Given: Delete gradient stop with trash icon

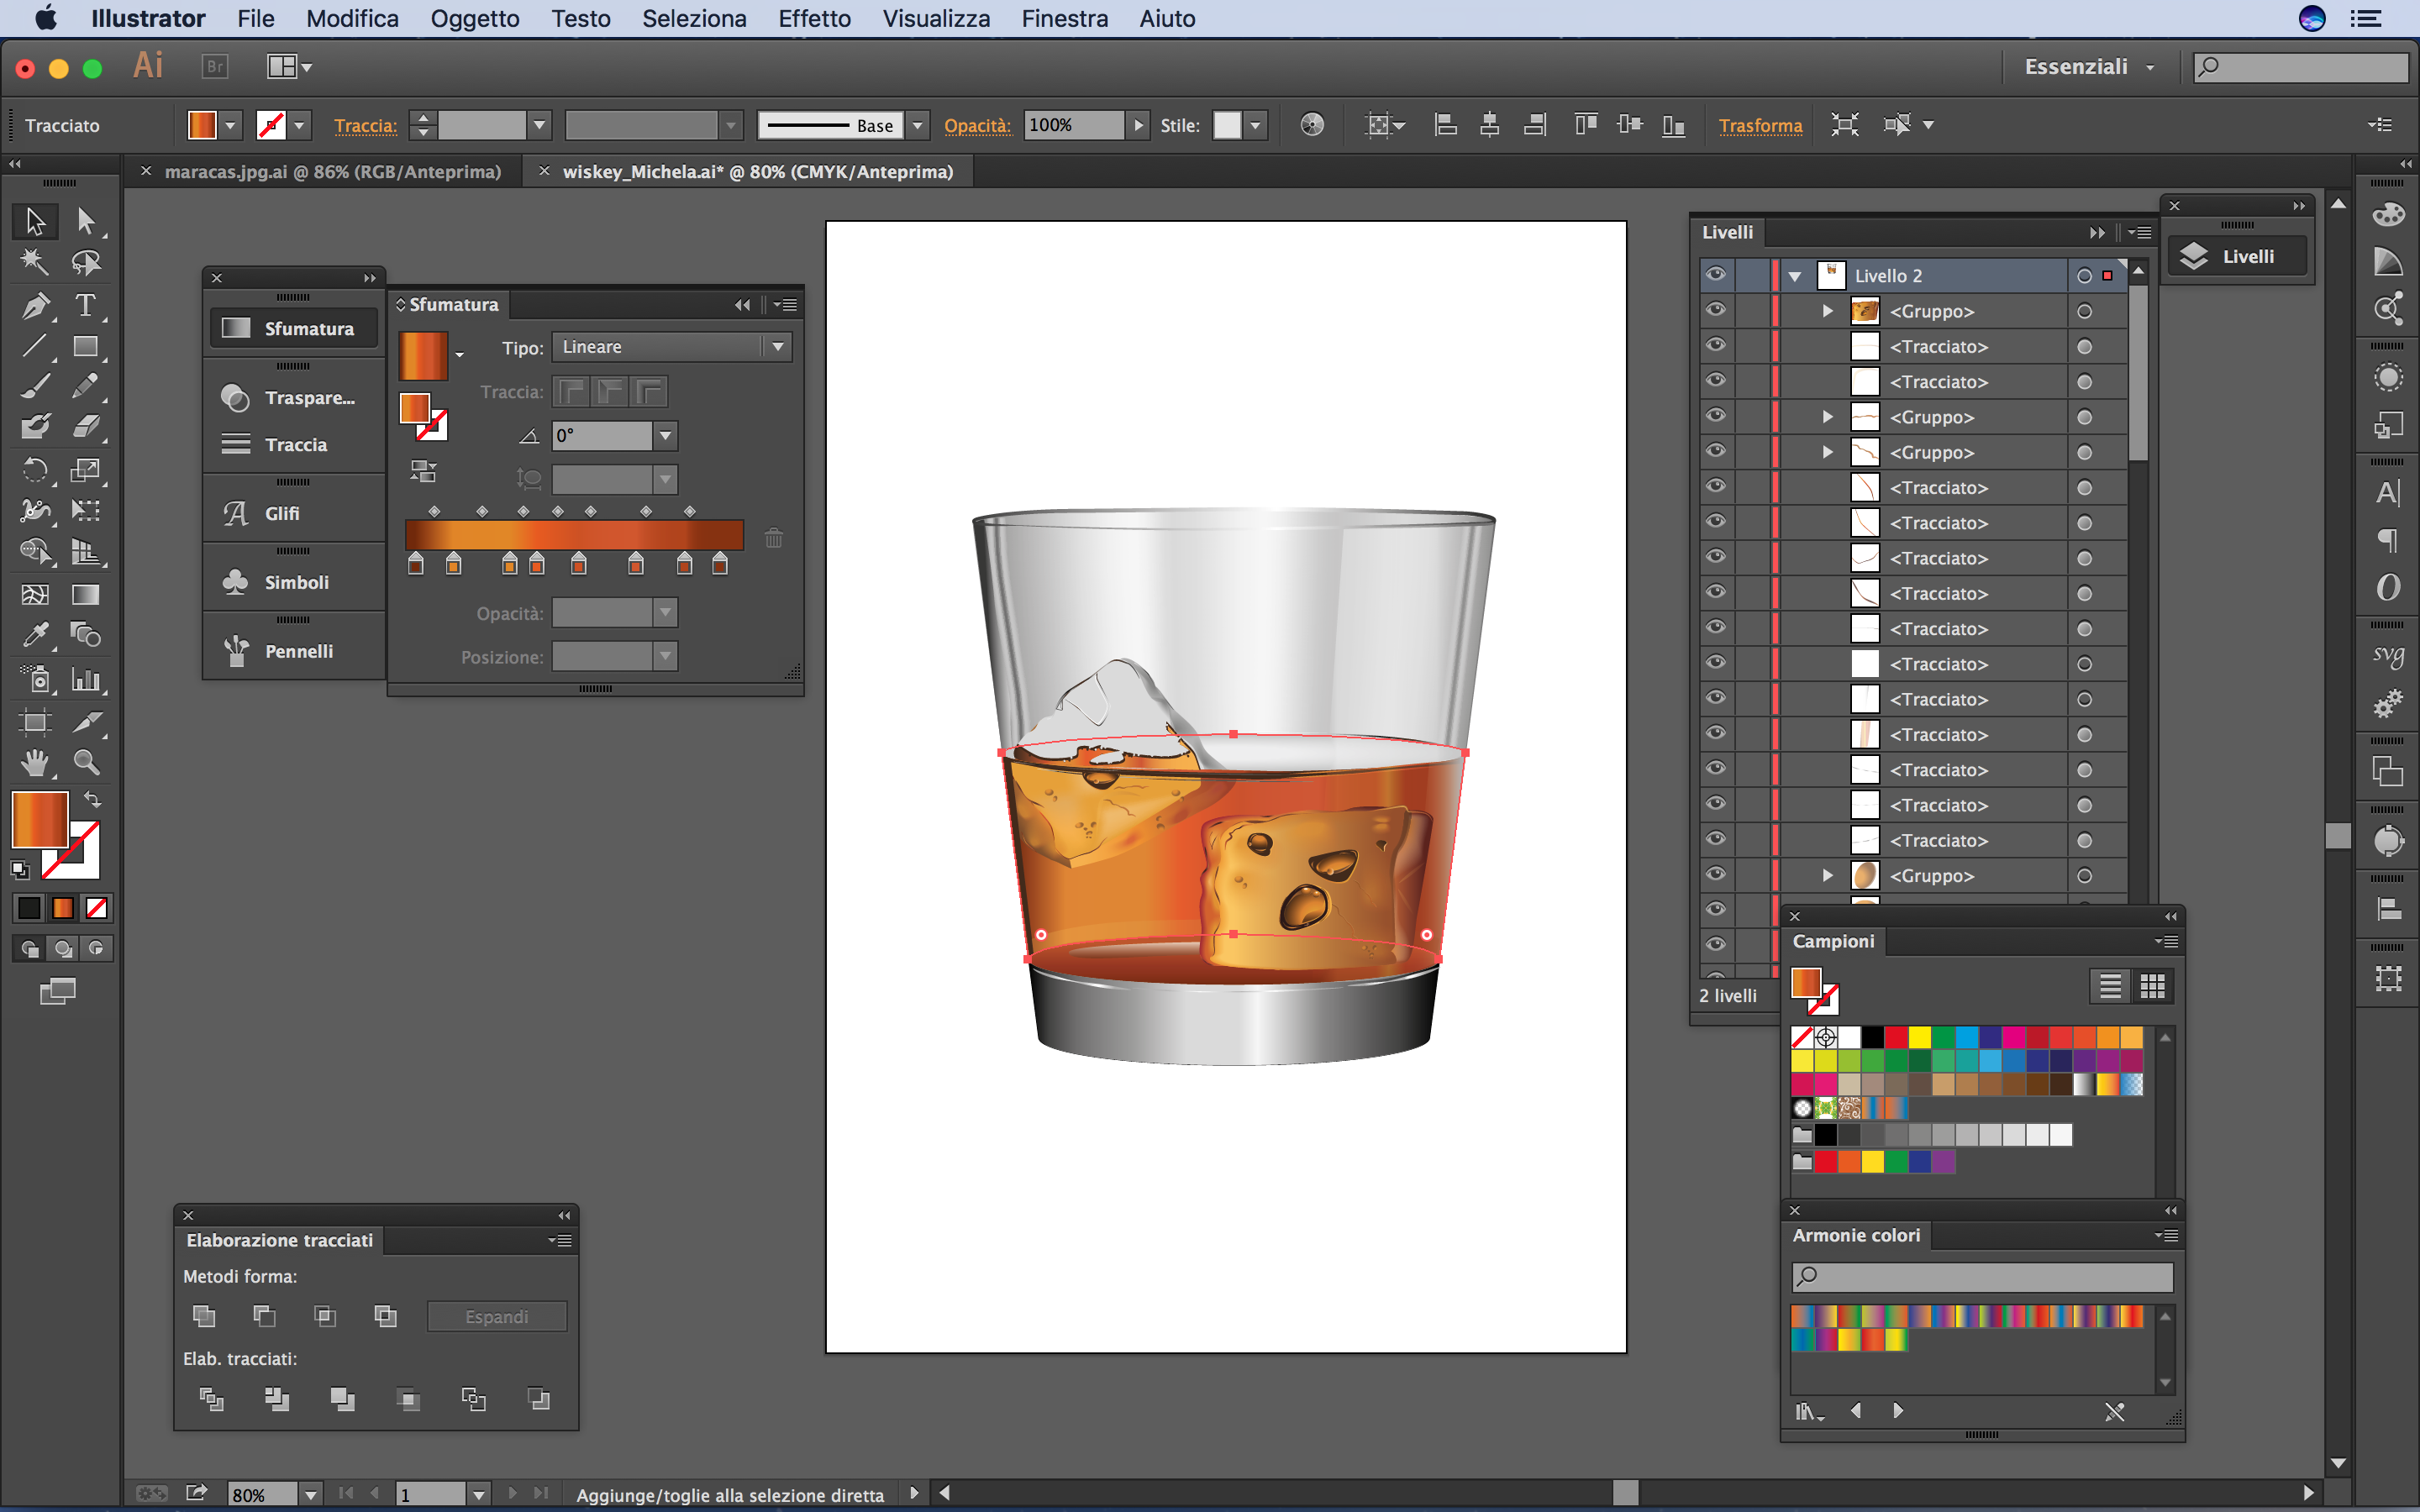Looking at the screenshot, I should coord(773,538).
